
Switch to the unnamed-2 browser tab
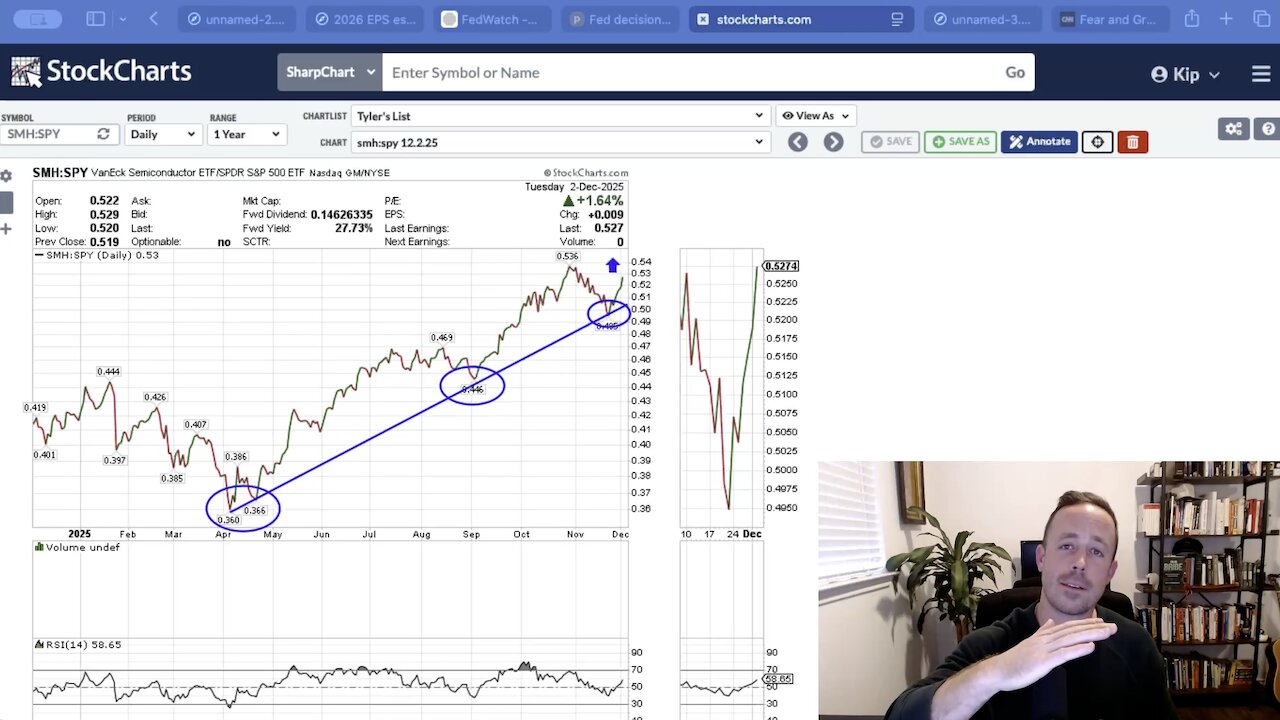tap(236, 19)
